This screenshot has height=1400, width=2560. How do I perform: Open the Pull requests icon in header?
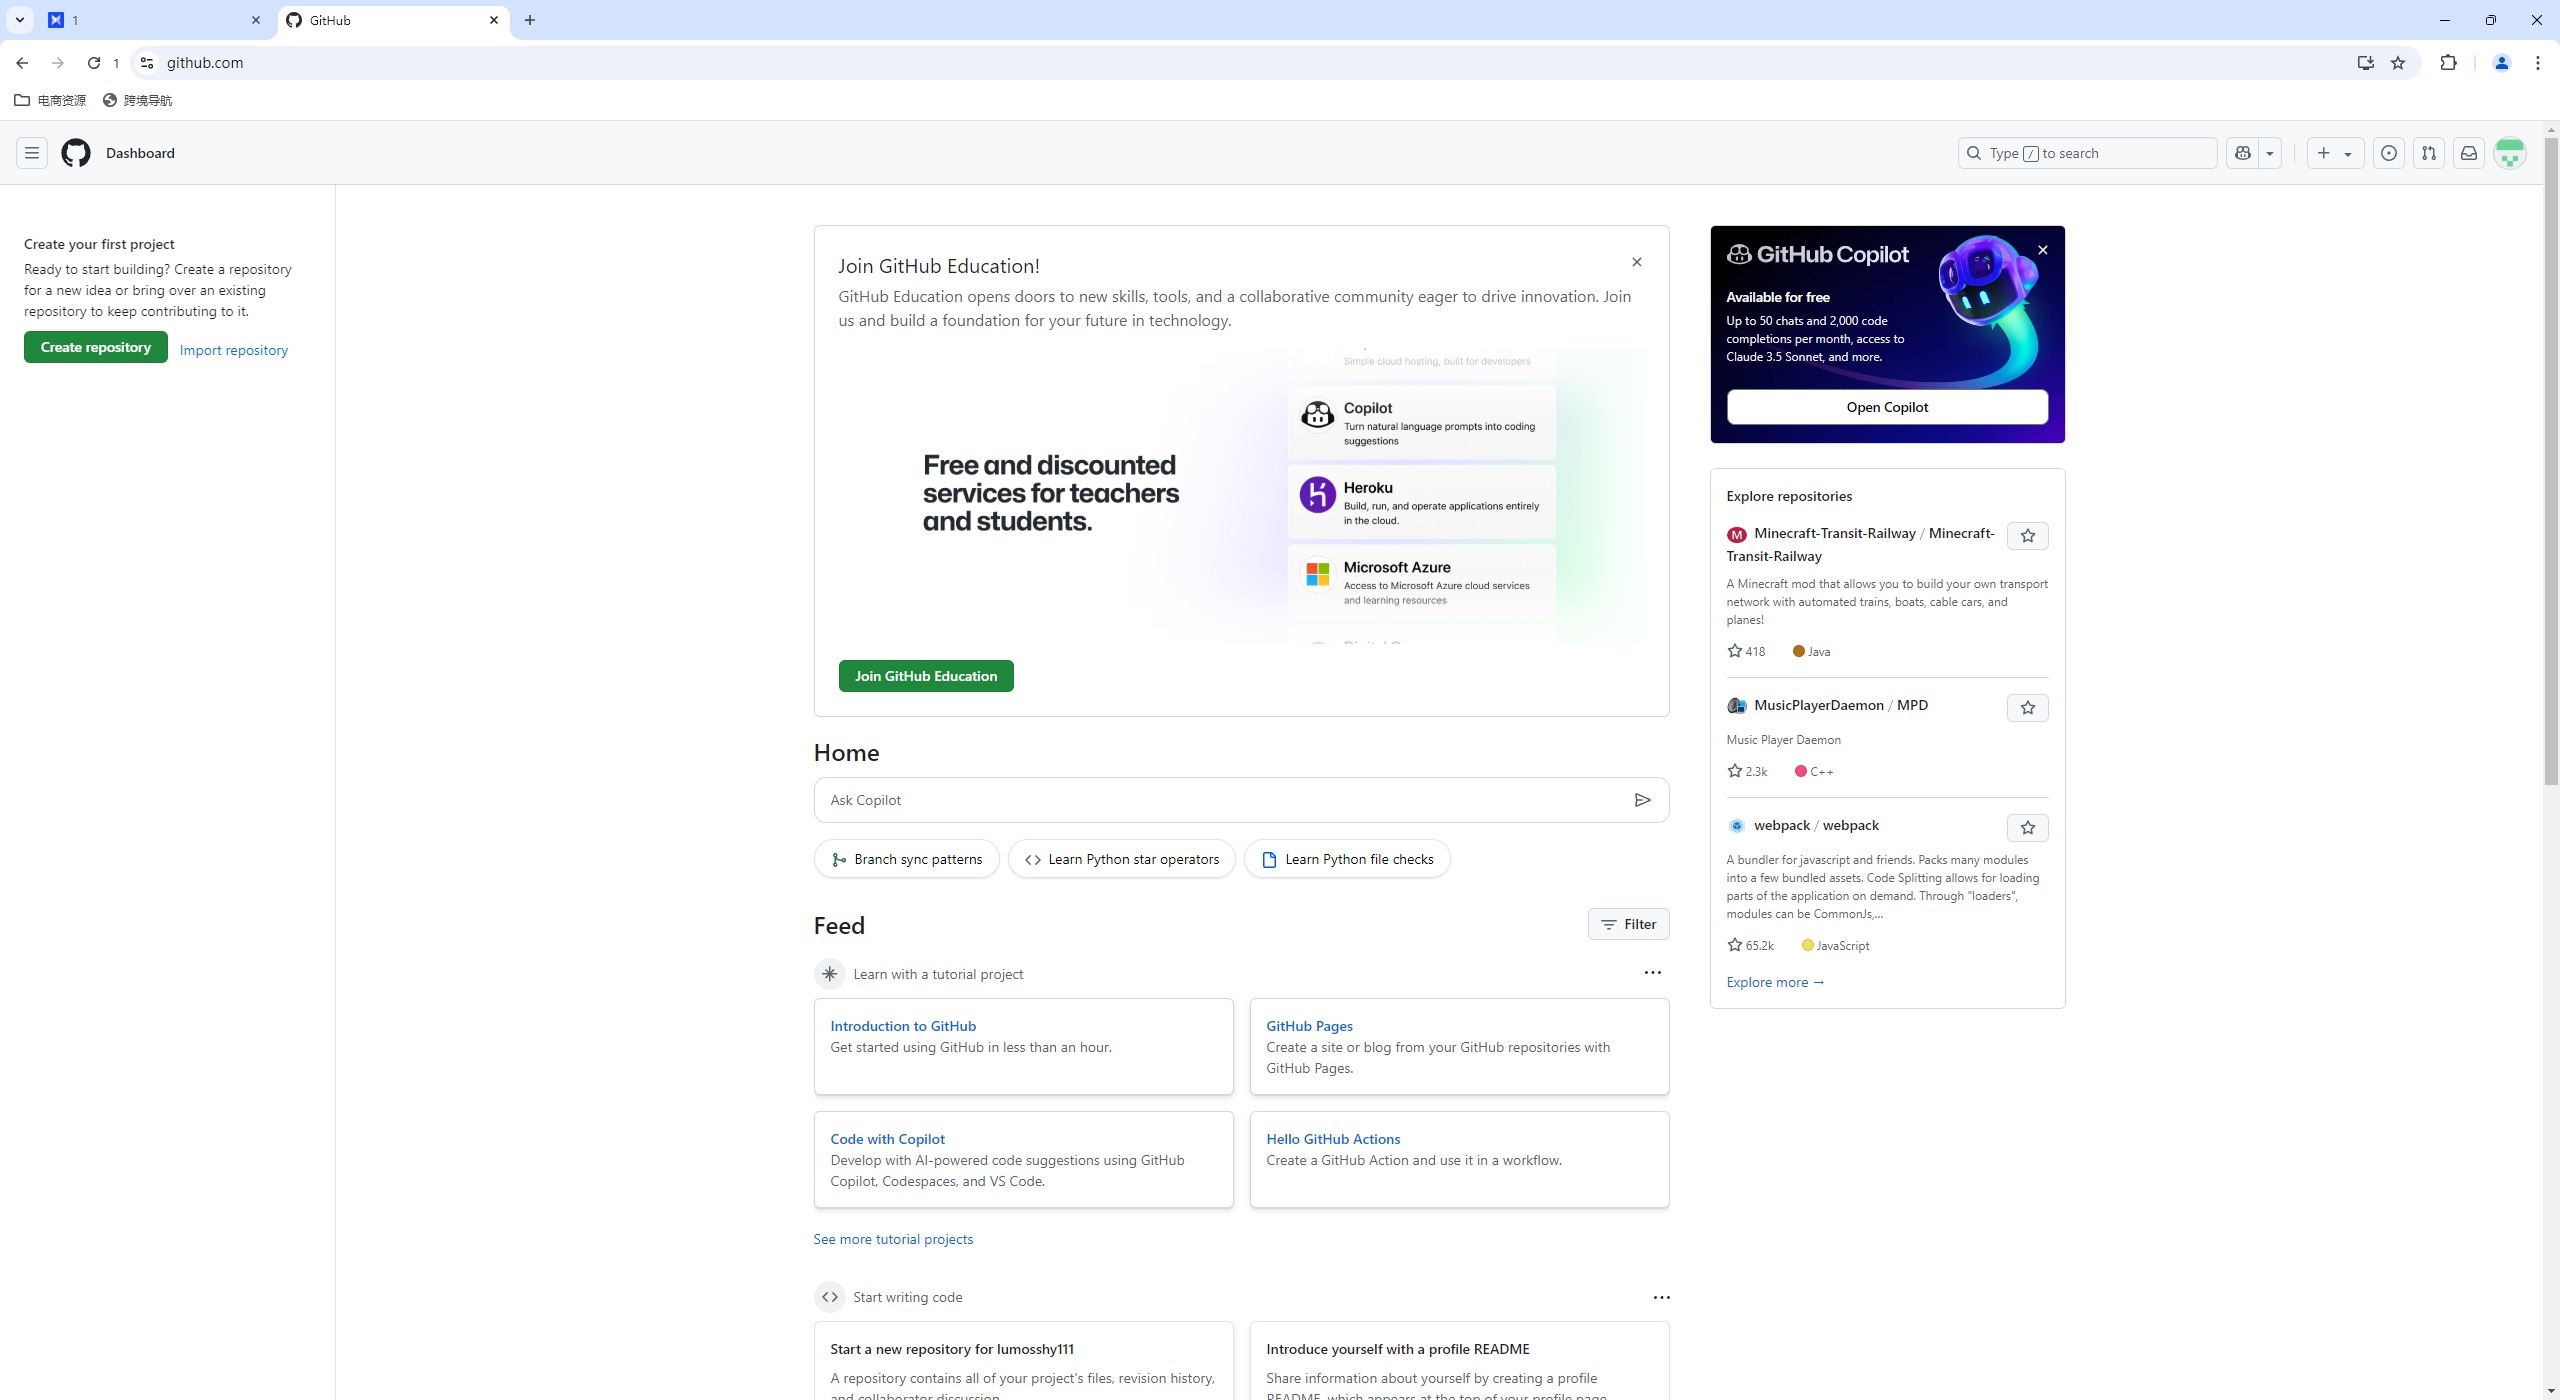2429,153
